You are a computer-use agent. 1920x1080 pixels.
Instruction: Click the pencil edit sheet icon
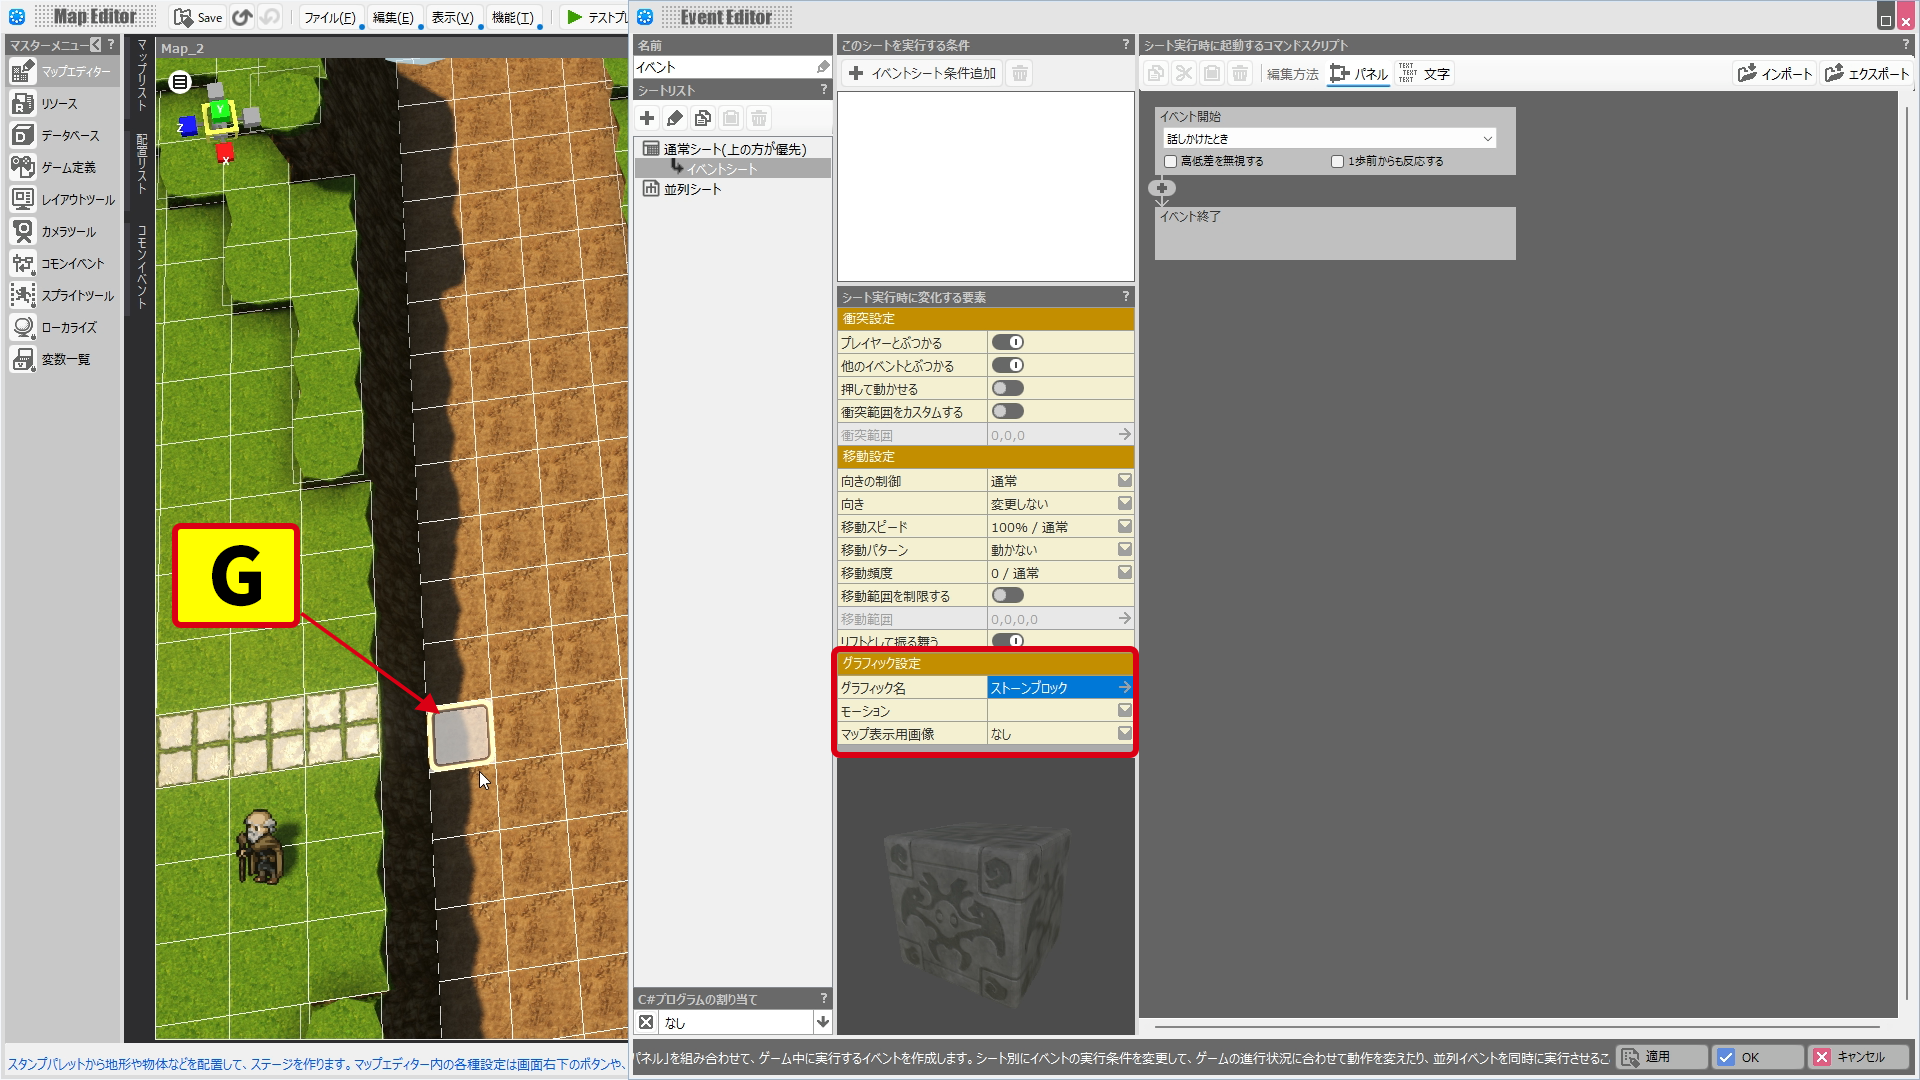click(x=675, y=118)
